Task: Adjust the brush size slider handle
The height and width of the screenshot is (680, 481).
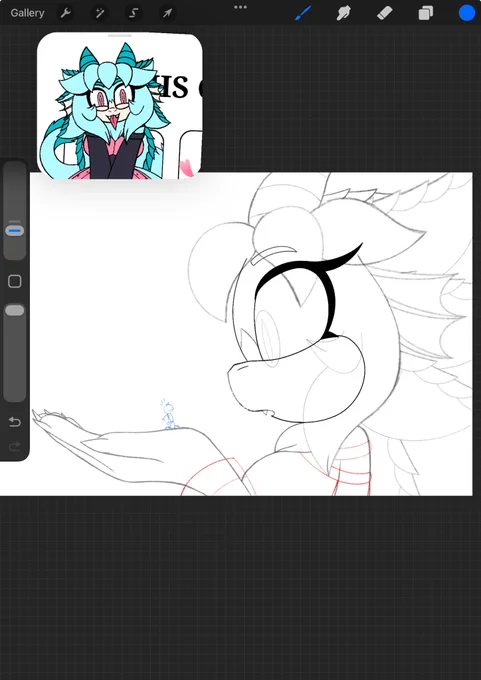Action: pos(15,230)
